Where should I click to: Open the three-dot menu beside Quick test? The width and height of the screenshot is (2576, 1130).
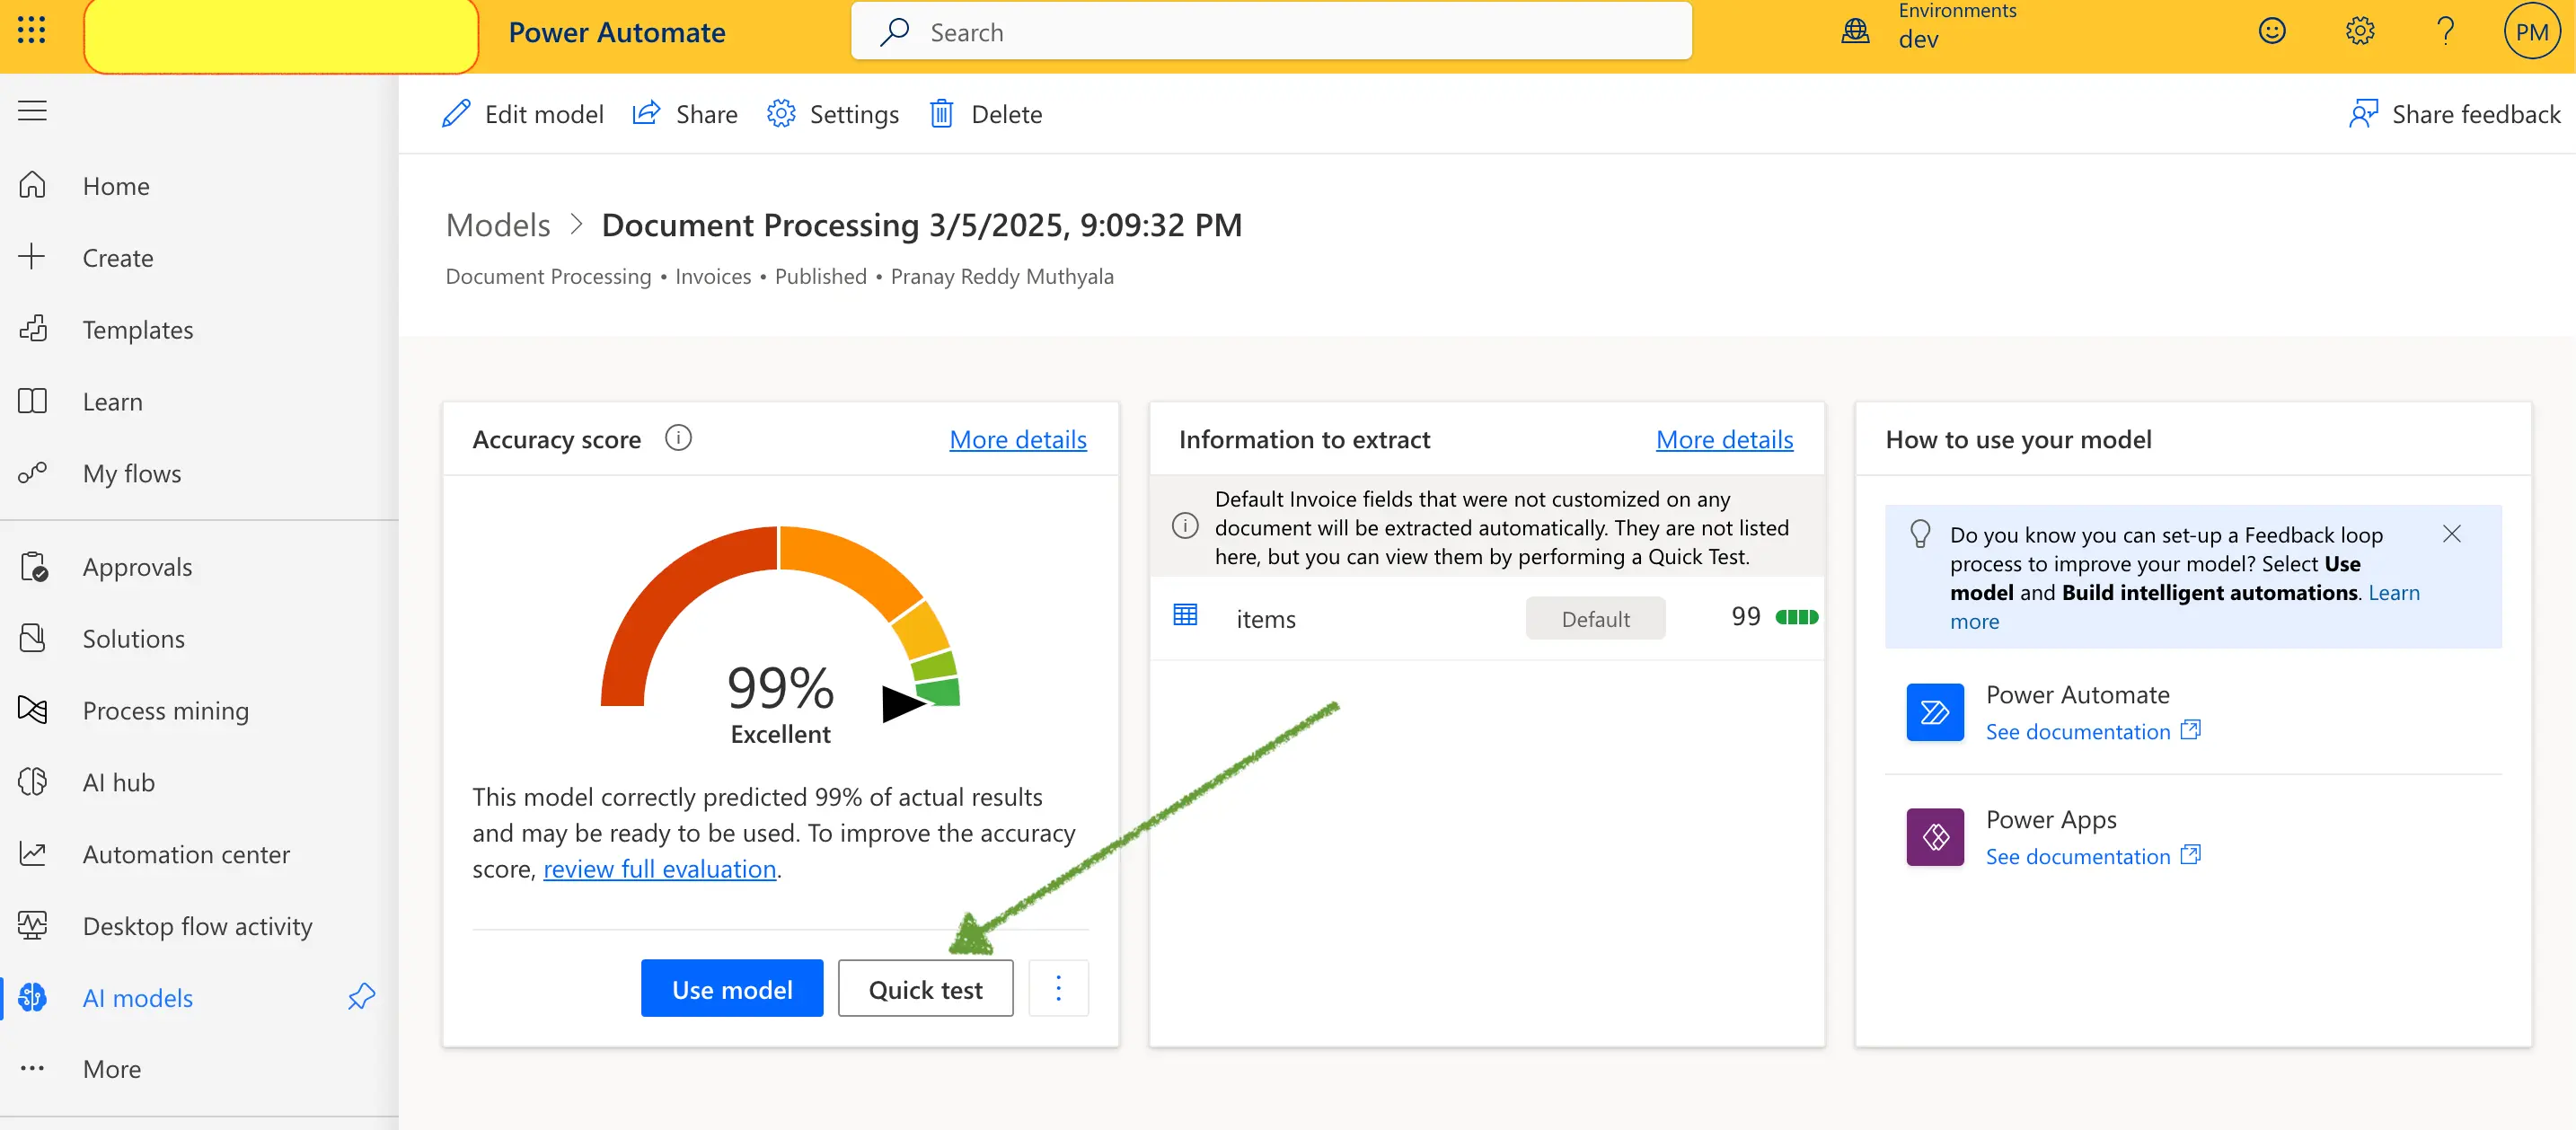1058,989
